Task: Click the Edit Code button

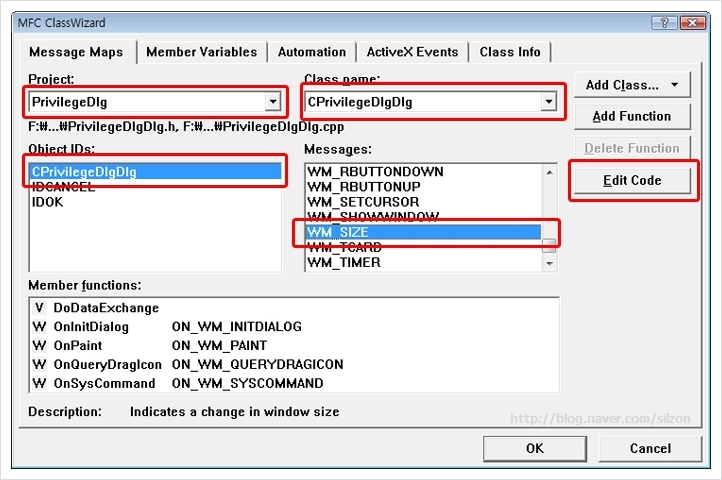Action: [x=632, y=181]
